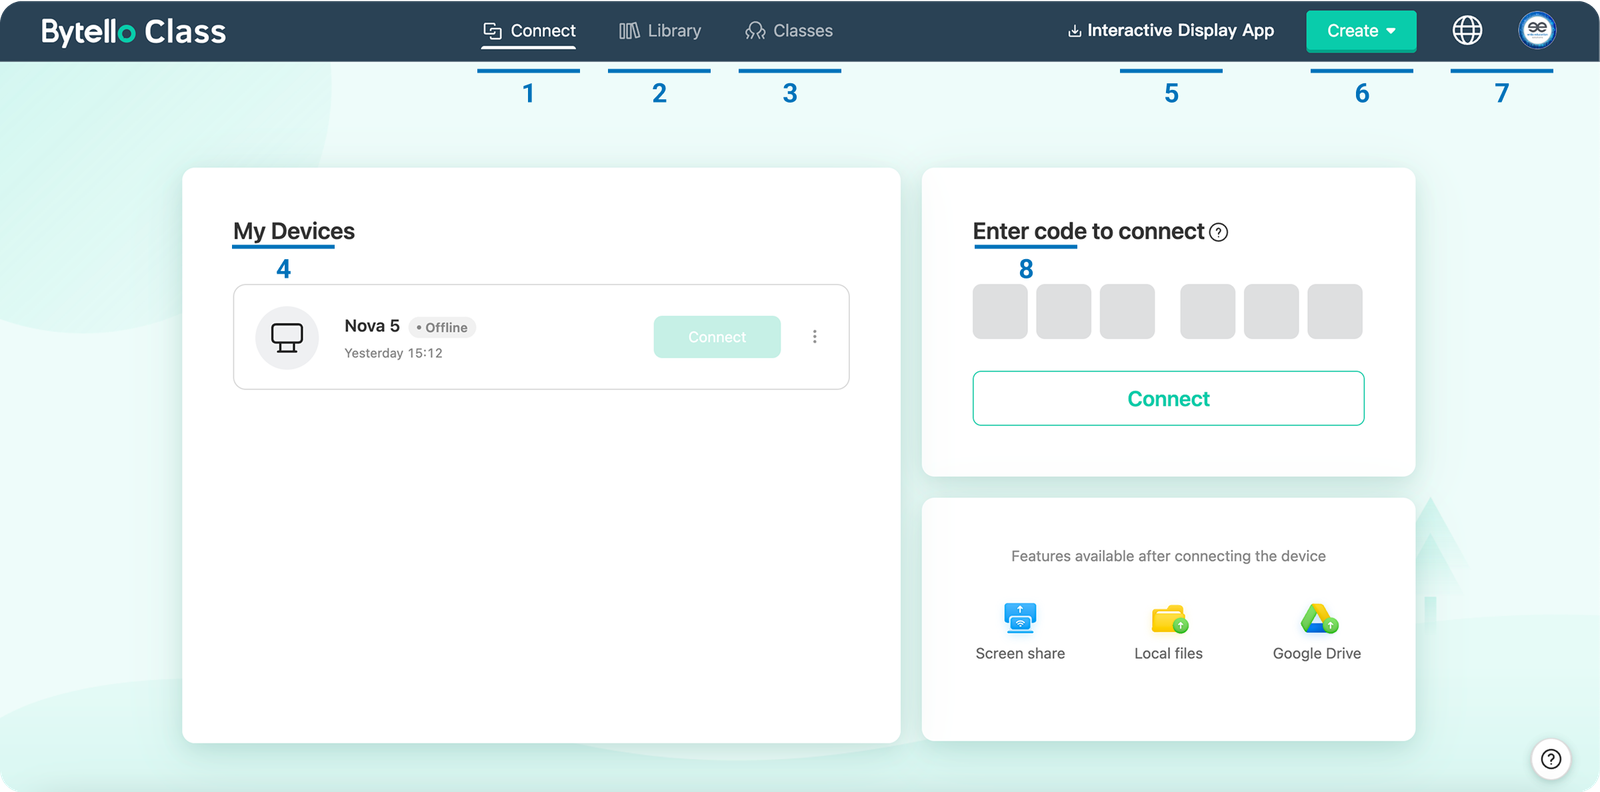1600x792 pixels.
Task: Click the globe language icon
Action: pyautogui.click(x=1467, y=31)
